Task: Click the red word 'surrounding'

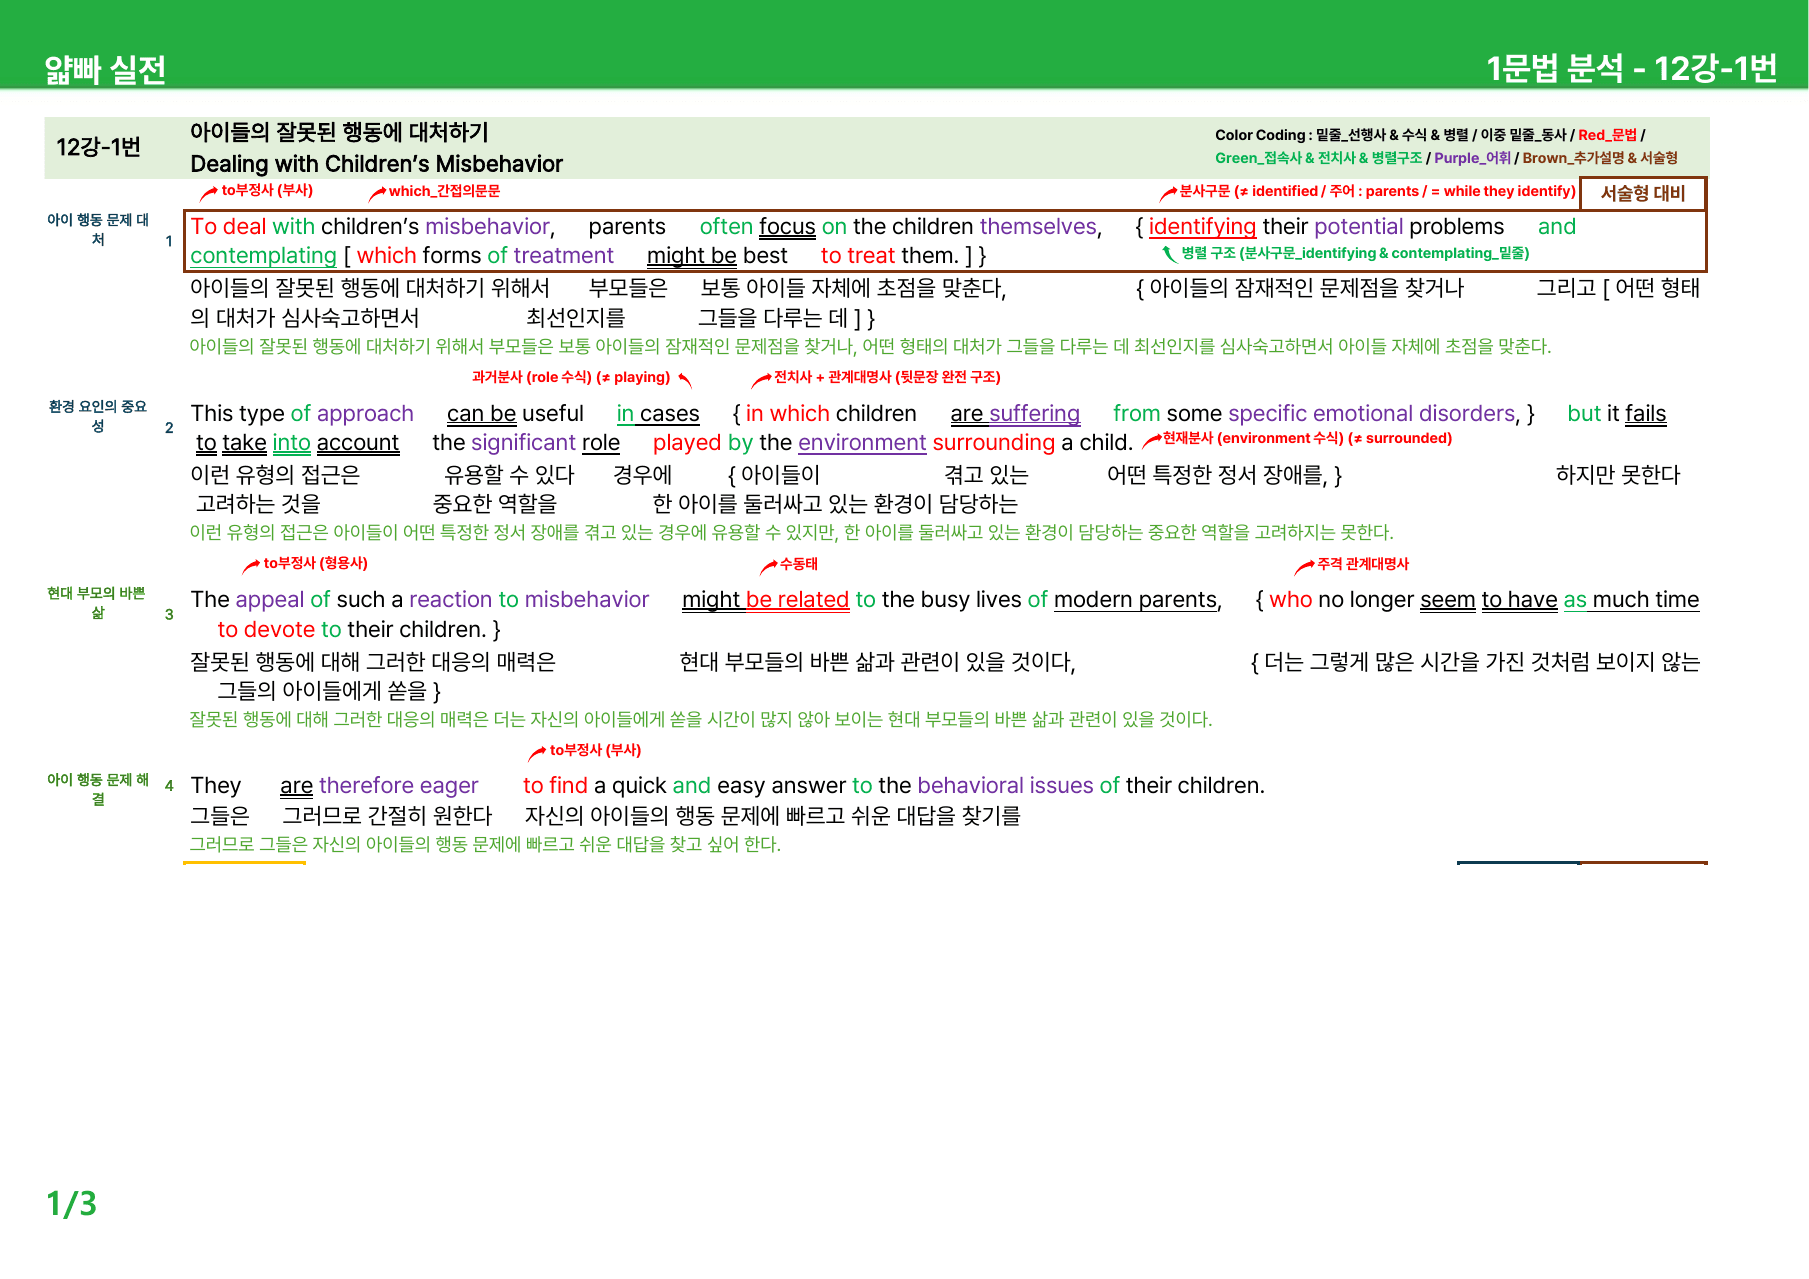Action: (x=994, y=443)
